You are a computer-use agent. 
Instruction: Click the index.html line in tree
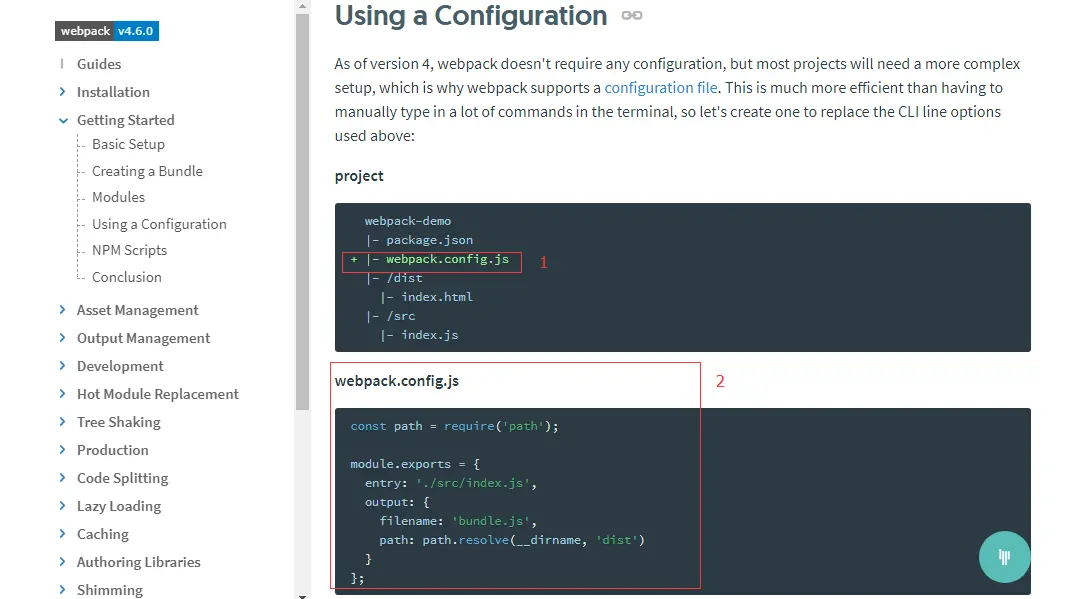[x=427, y=297]
